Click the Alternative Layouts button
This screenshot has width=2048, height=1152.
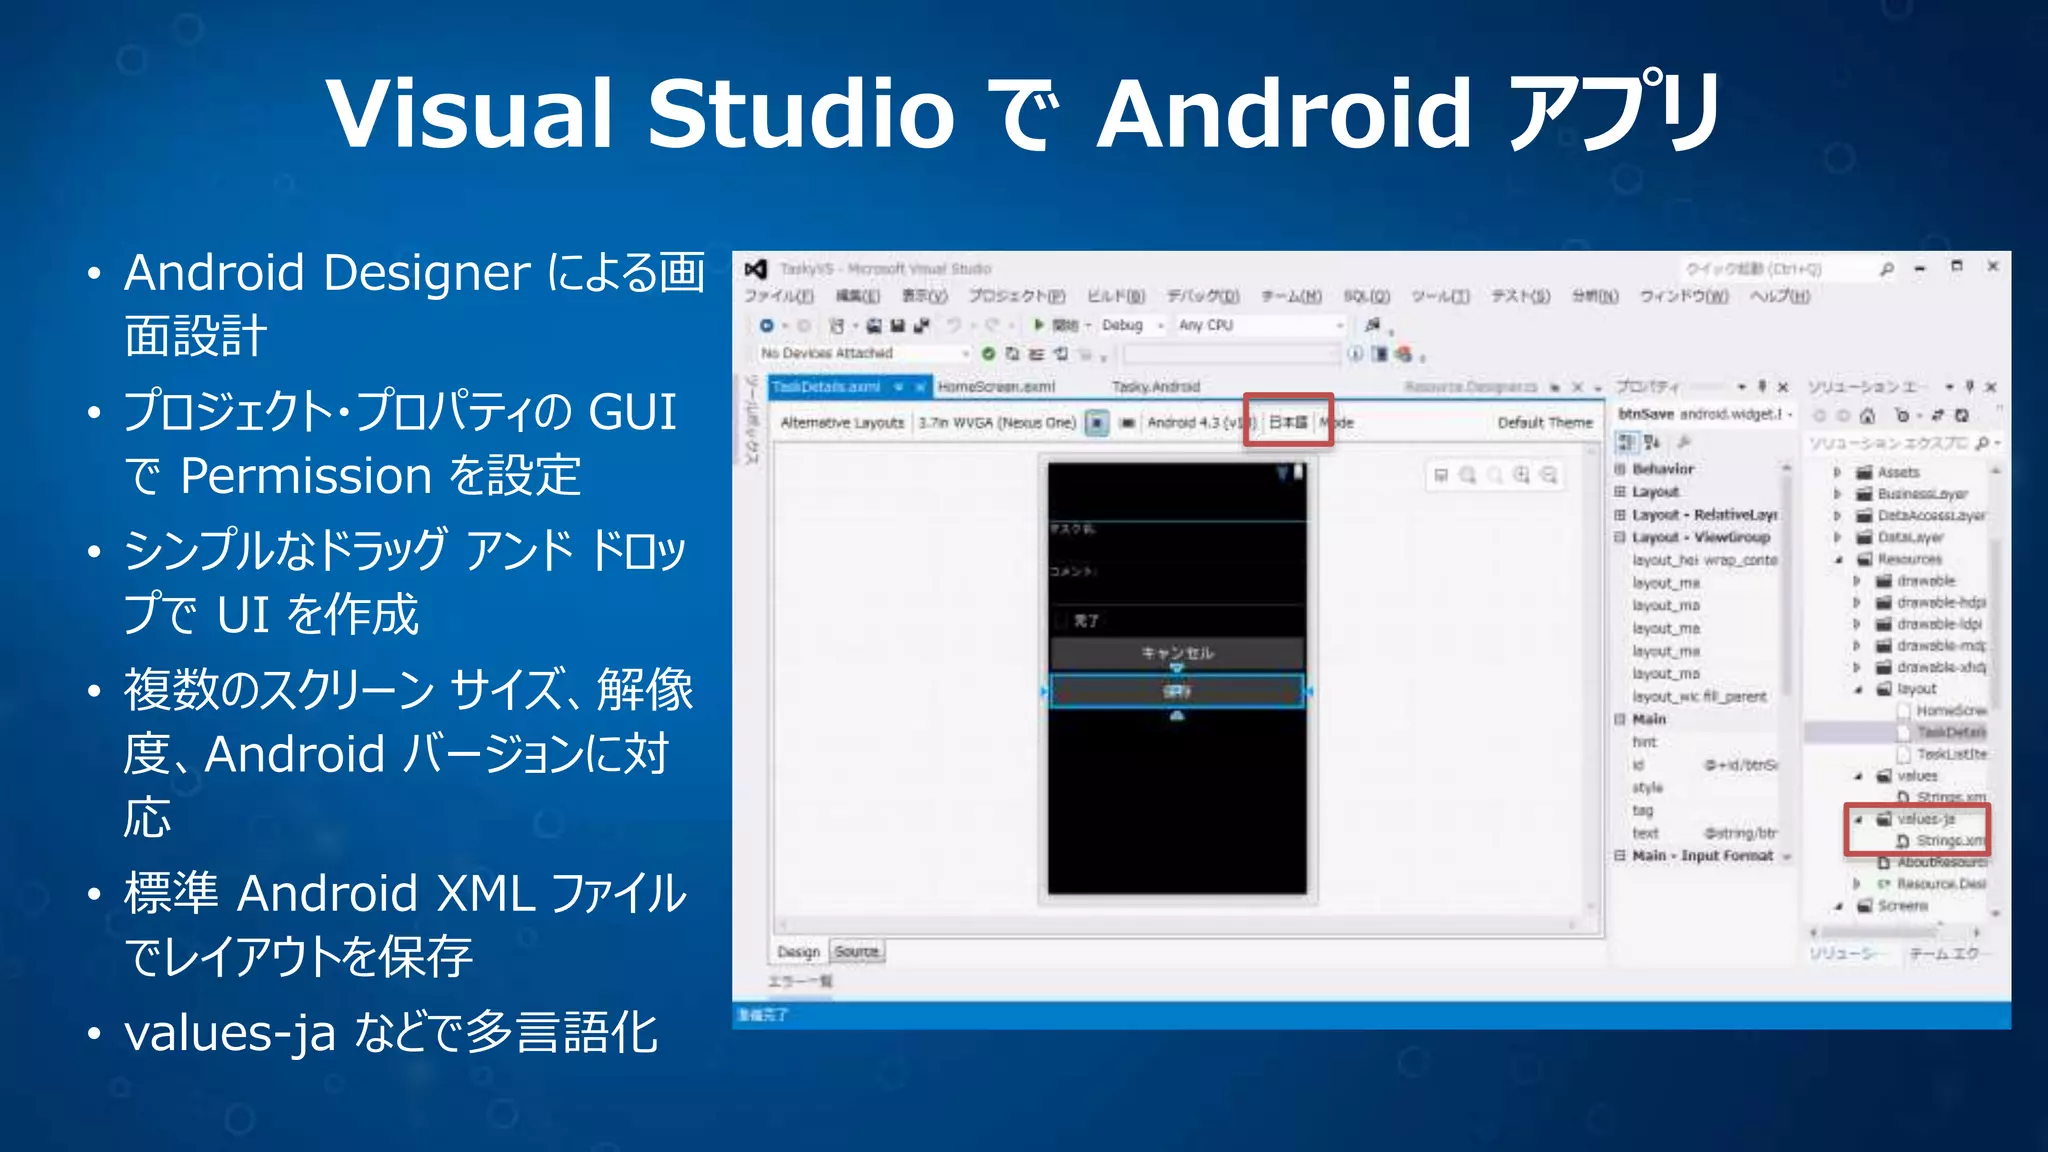pos(842,423)
